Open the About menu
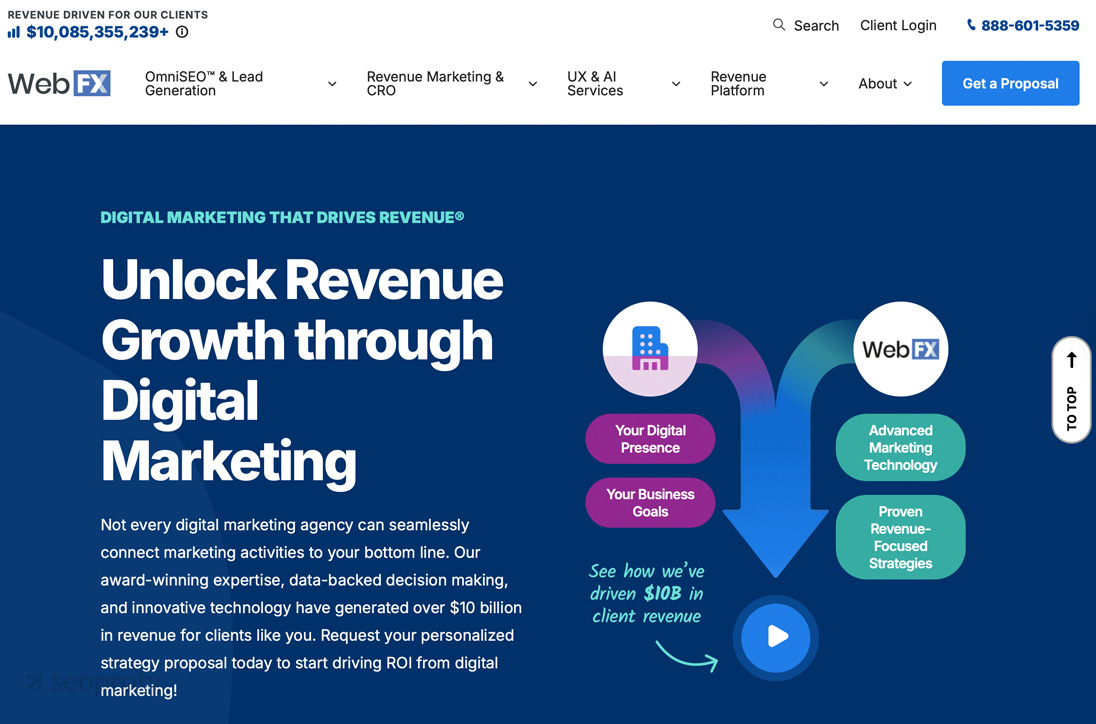 877,84
